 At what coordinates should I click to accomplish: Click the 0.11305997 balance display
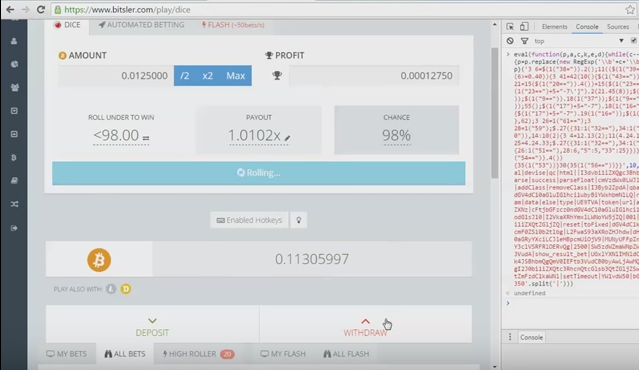coord(312,259)
